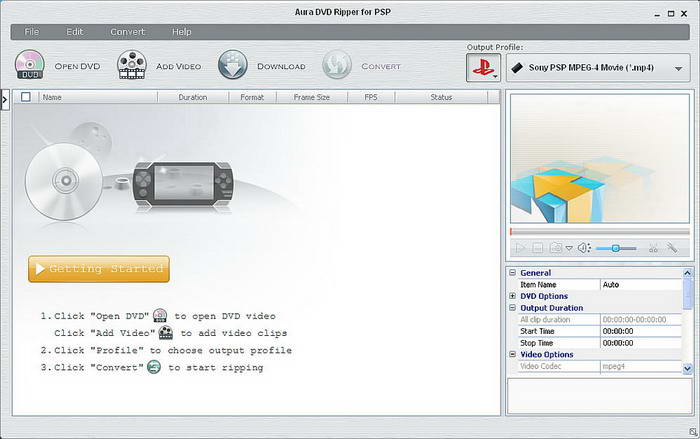Click the small Convert icon in instructions
Screen dimensions: 700x439
154,367
